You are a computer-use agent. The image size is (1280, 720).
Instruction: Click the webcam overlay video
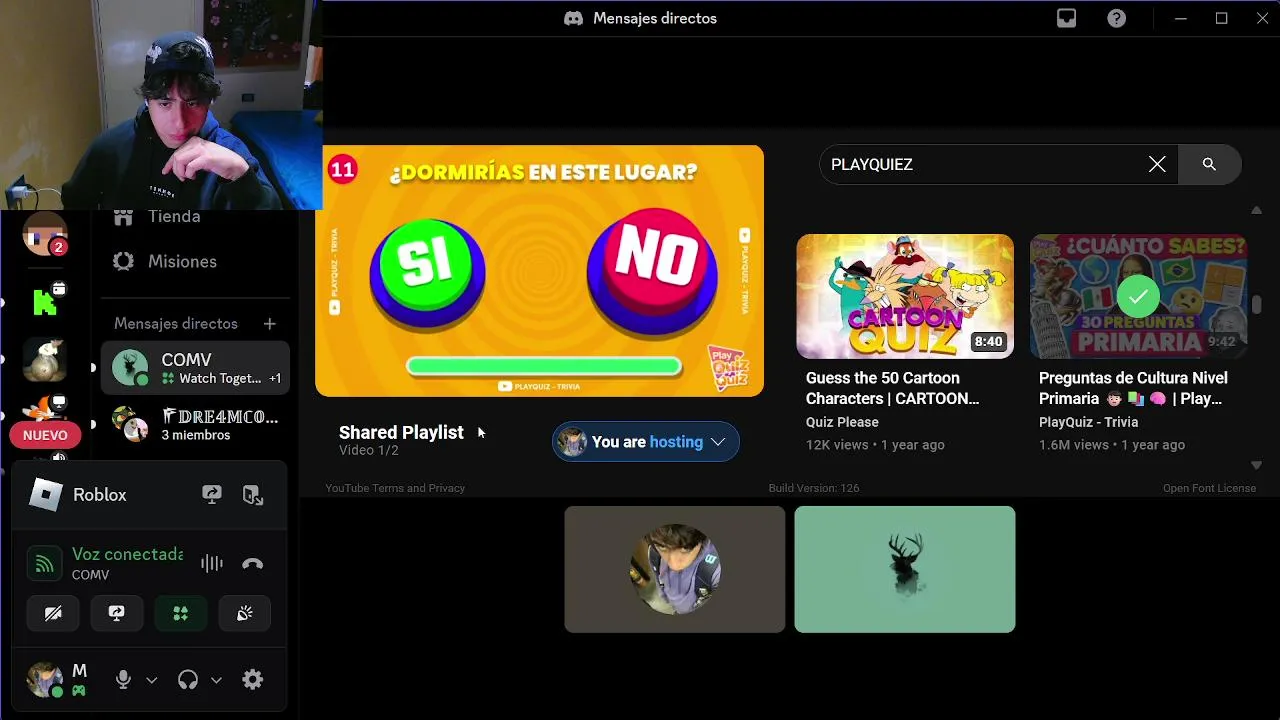pos(161,104)
